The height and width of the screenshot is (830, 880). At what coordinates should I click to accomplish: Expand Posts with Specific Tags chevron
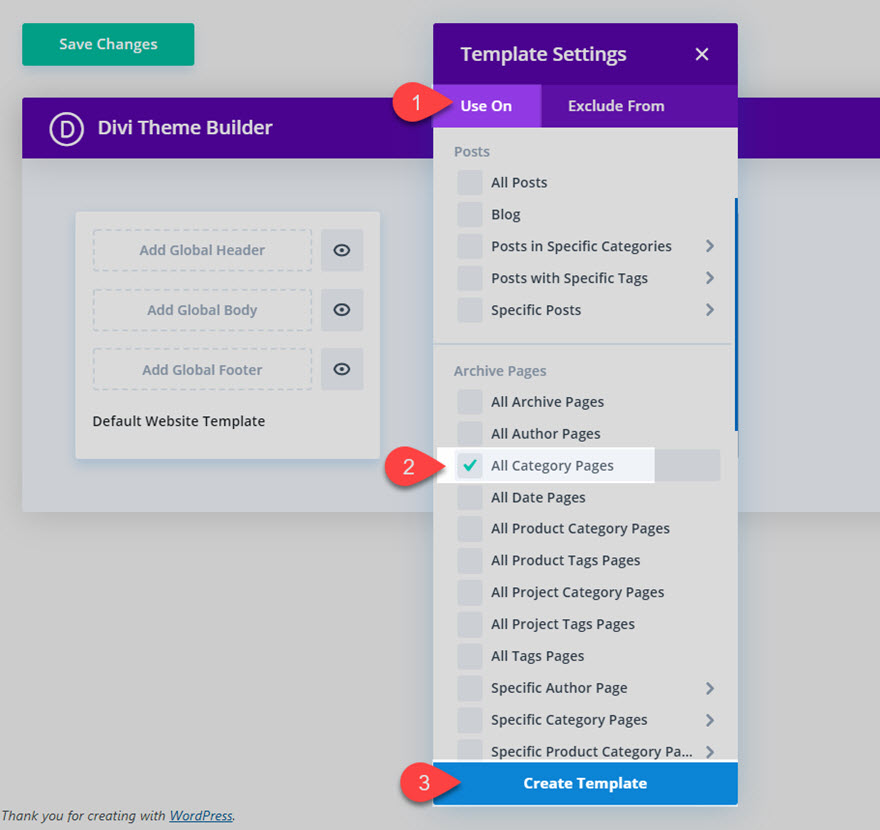[710, 278]
